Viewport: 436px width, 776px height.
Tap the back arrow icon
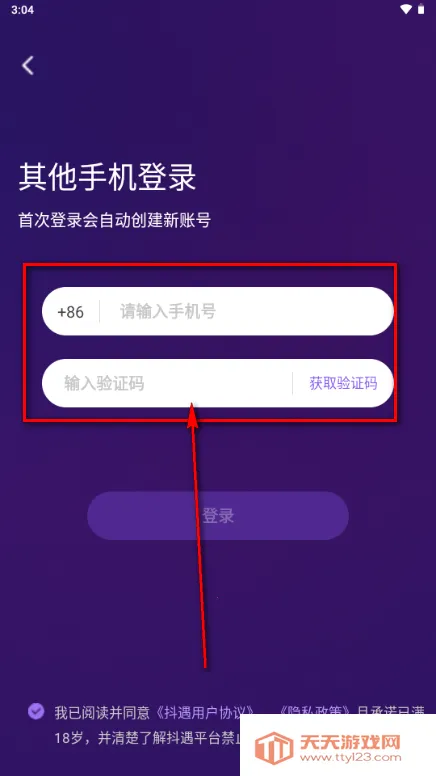(x=28, y=65)
